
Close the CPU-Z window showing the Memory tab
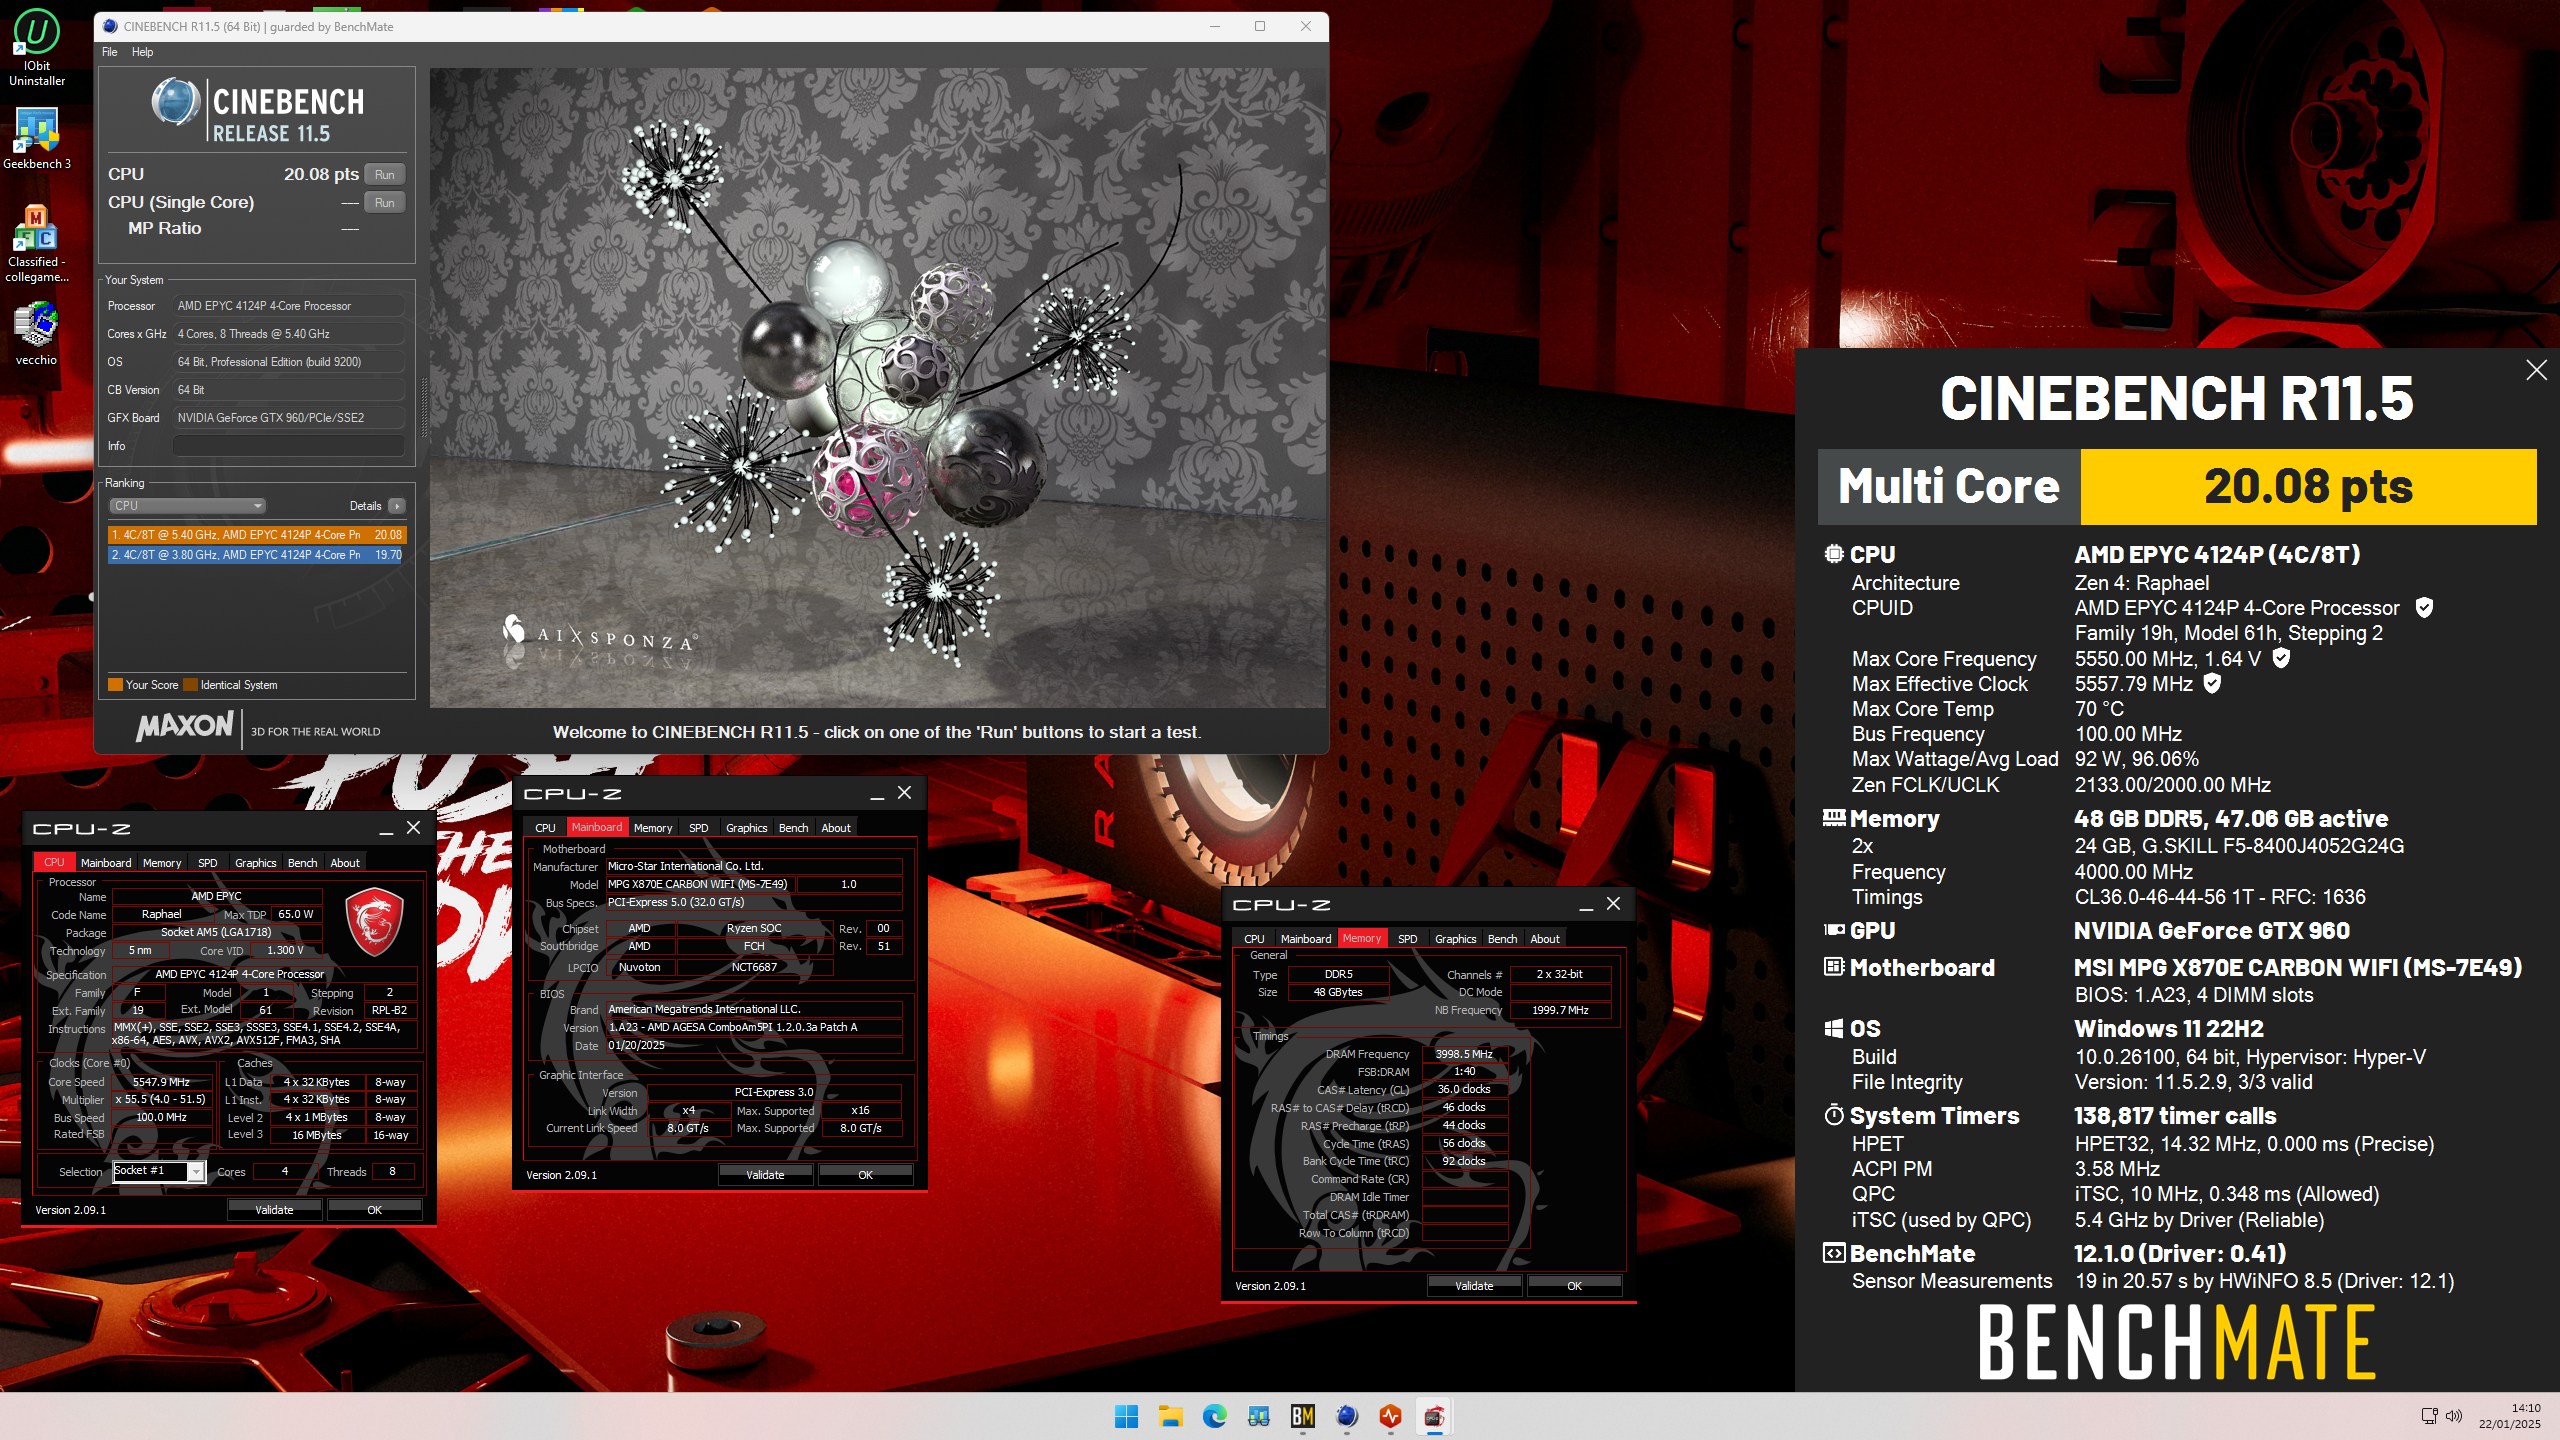[1613, 904]
